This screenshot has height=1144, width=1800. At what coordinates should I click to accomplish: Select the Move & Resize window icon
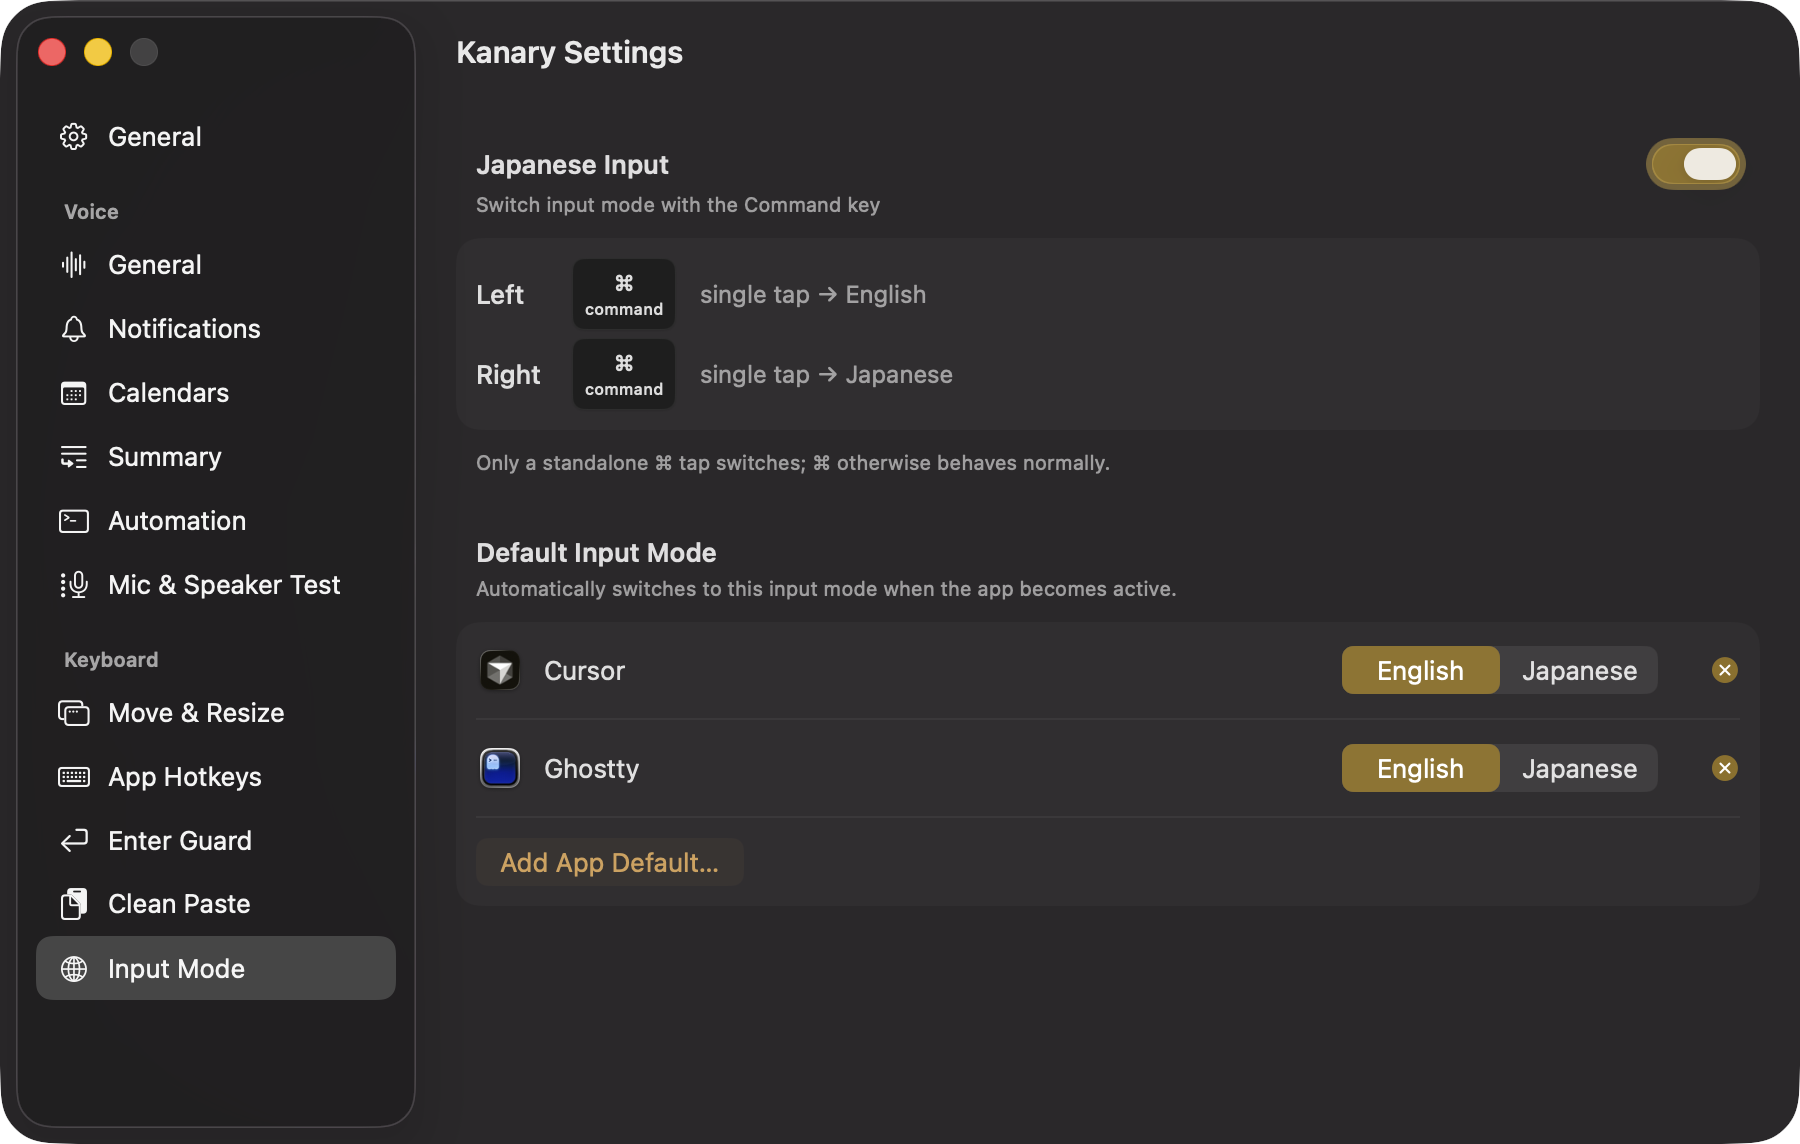[x=74, y=713]
